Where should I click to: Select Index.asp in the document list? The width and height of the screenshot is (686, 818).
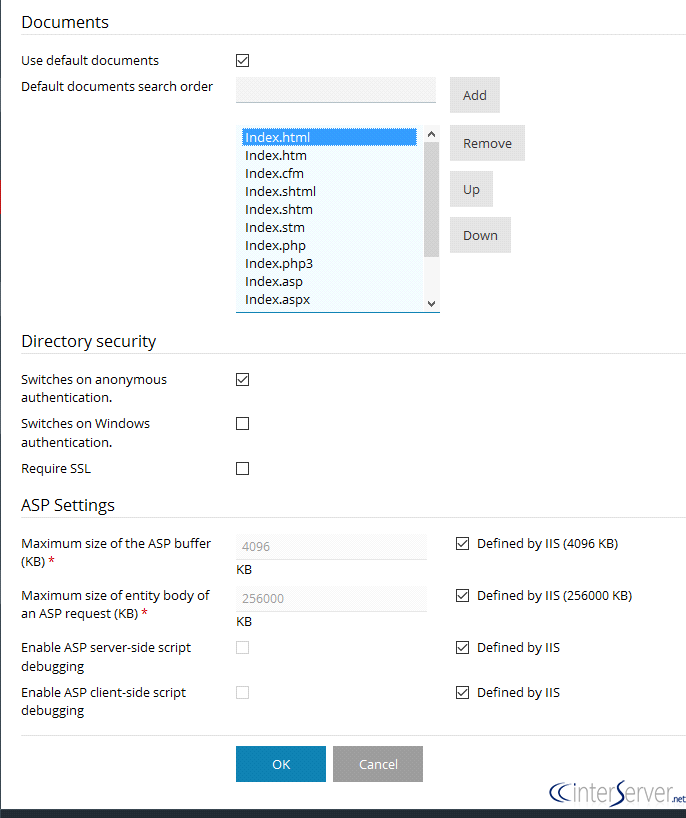coord(330,281)
